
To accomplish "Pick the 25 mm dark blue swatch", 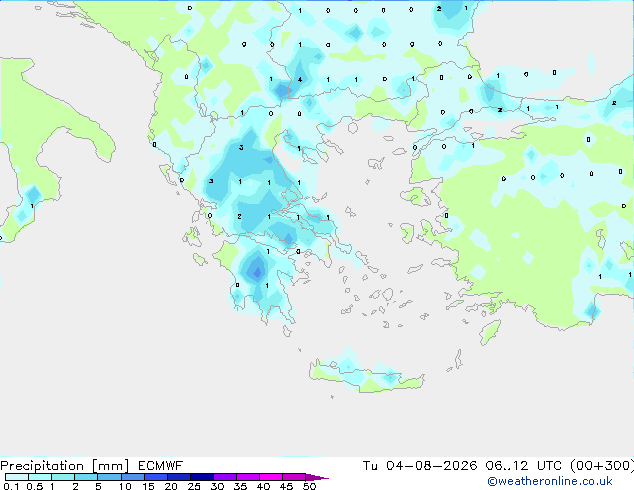I will pyautogui.click(x=202, y=477).
